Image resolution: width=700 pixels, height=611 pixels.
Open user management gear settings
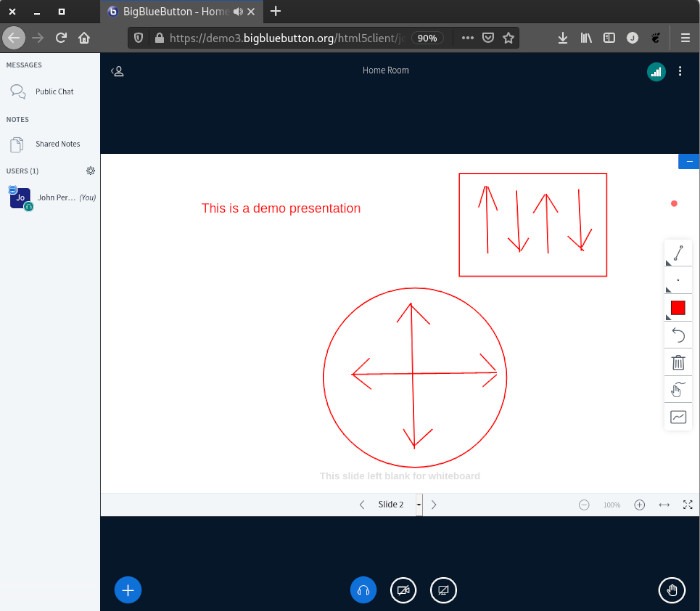[x=90, y=170]
